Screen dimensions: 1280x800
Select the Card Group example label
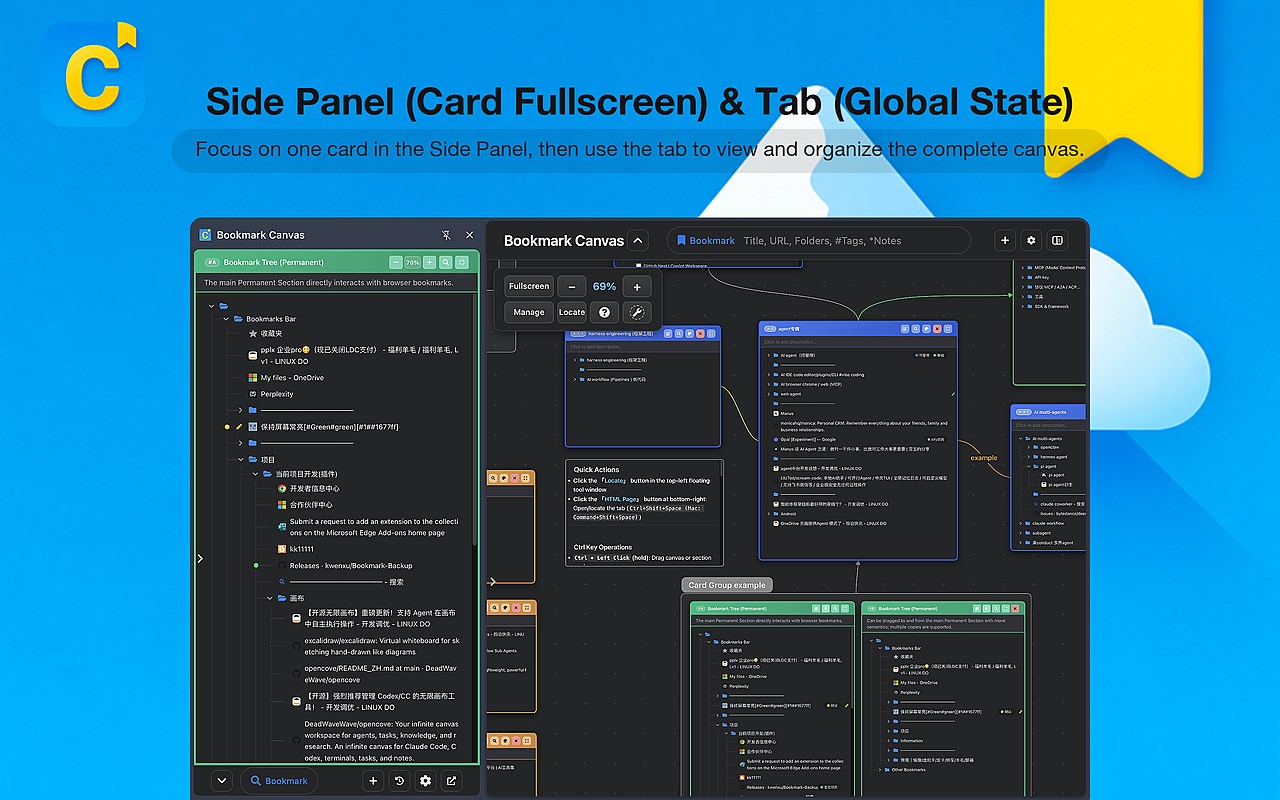727,585
